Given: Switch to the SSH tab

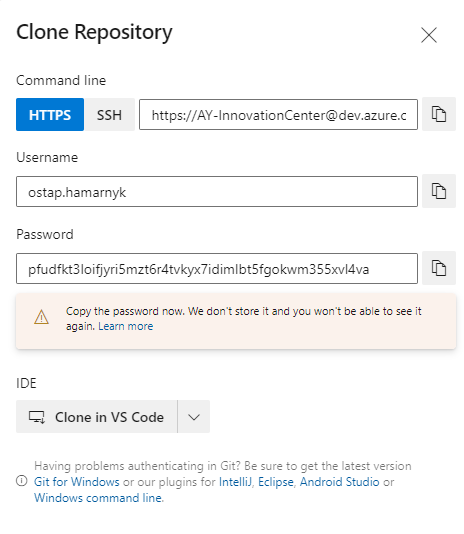Looking at the screenshot, I should coord(109,115).
